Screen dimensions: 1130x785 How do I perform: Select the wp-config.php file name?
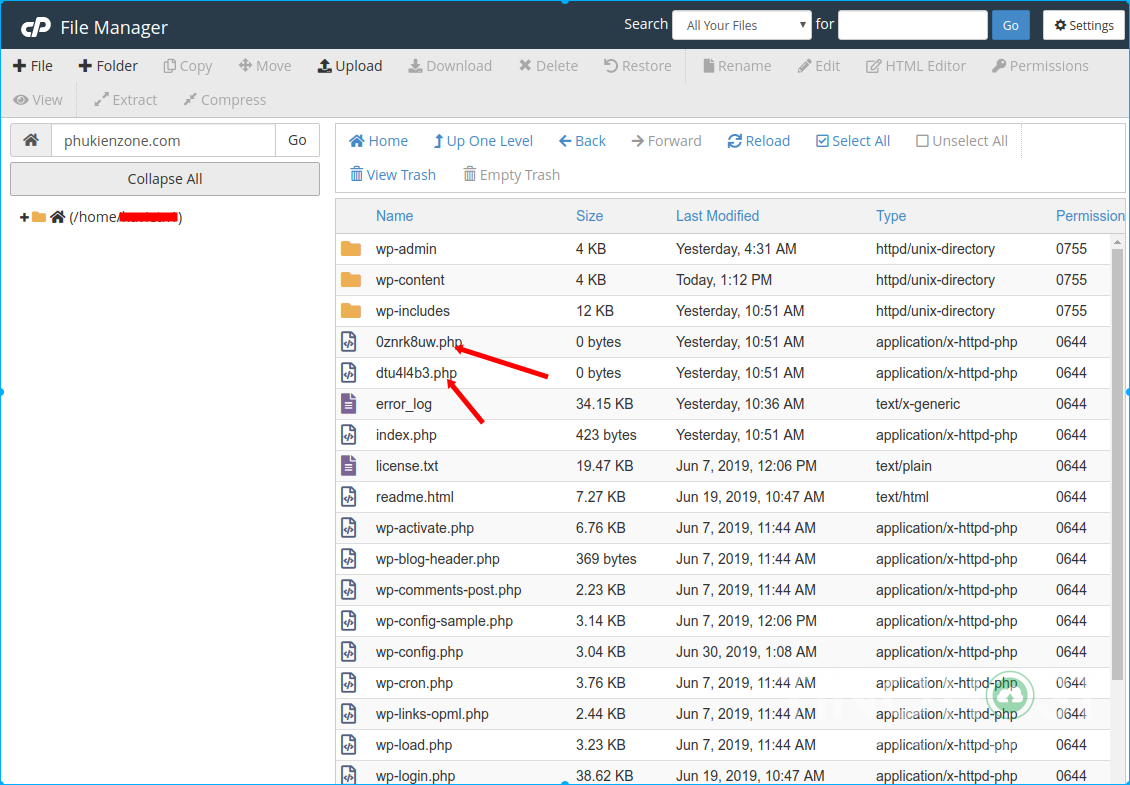pos(419,652)
